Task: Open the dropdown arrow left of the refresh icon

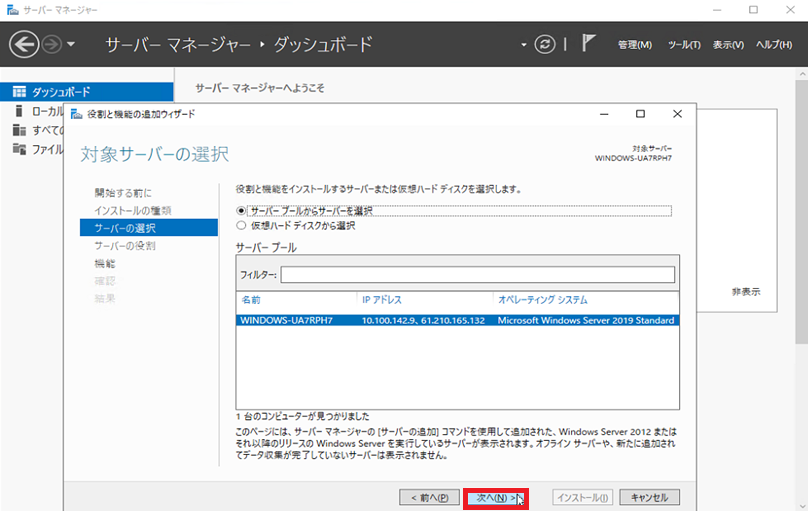Action: 524,45
